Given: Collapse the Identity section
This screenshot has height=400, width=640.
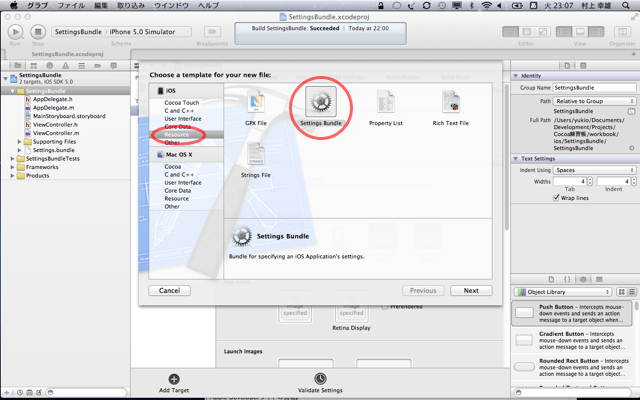Looking at the screenshot, I should point(516,76).
